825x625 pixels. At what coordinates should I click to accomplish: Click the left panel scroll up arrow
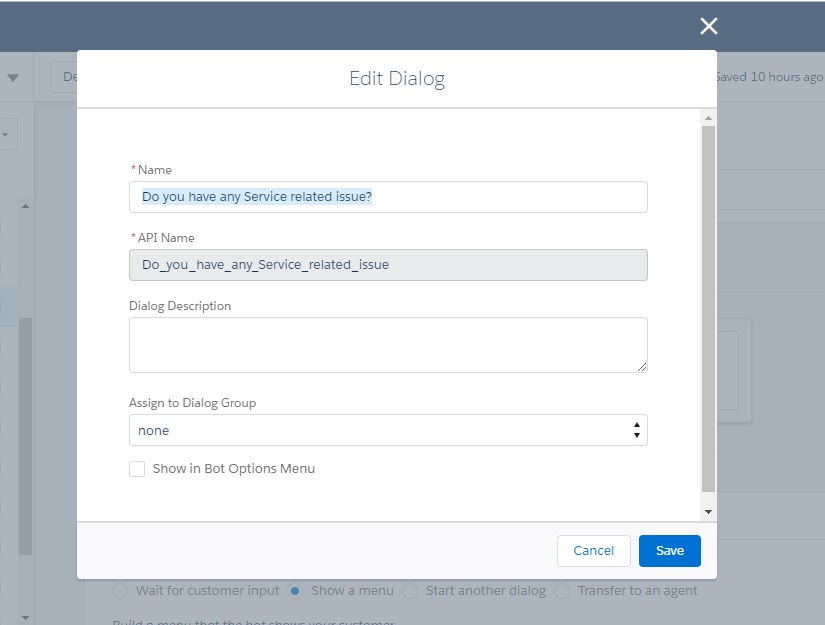coord(25,206)
